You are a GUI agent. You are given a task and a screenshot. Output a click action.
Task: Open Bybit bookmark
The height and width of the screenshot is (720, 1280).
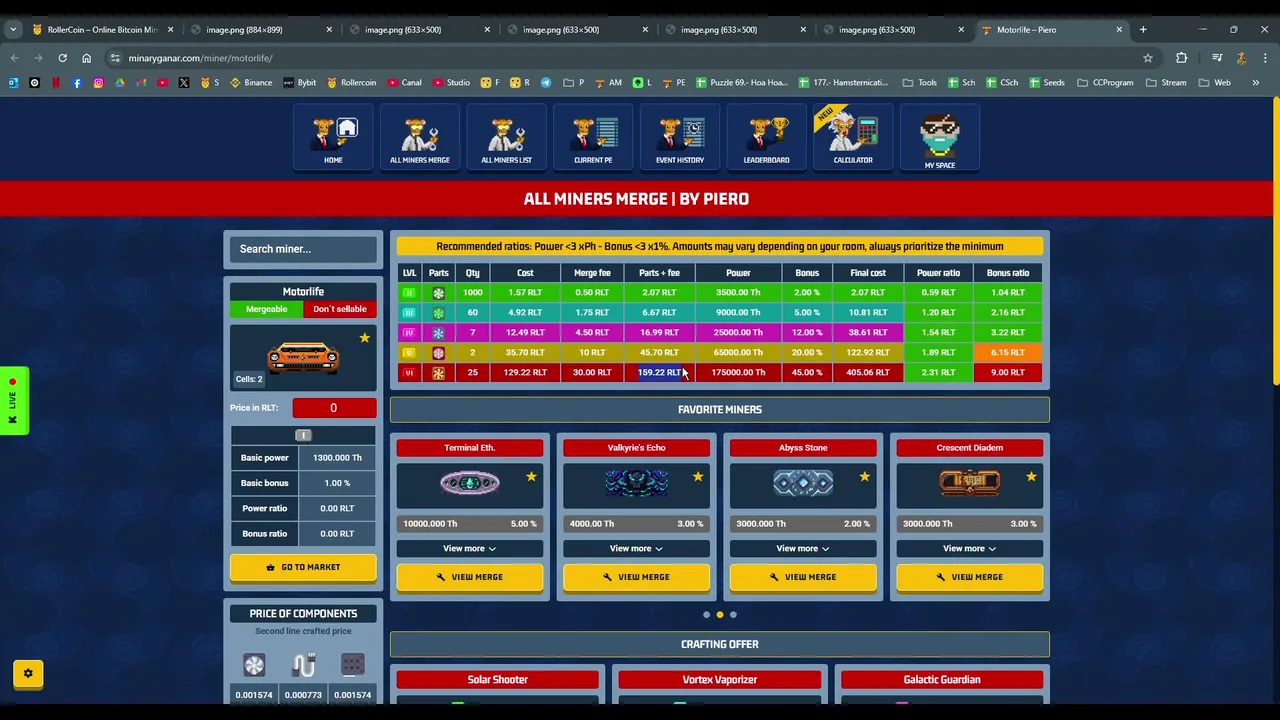tap(299, 83)
